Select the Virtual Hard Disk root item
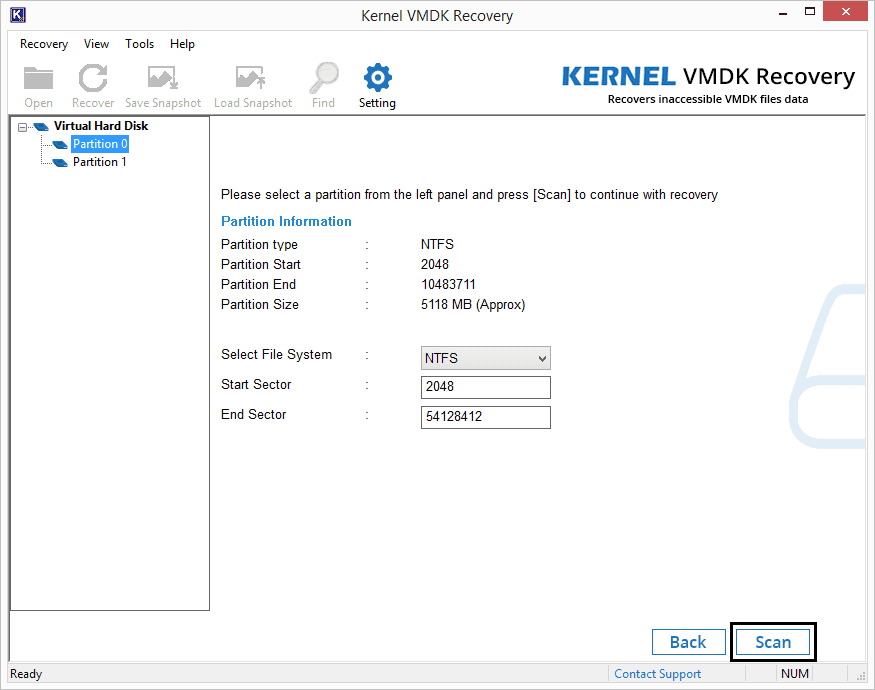 pyautogui.click(x=101, y=126)
